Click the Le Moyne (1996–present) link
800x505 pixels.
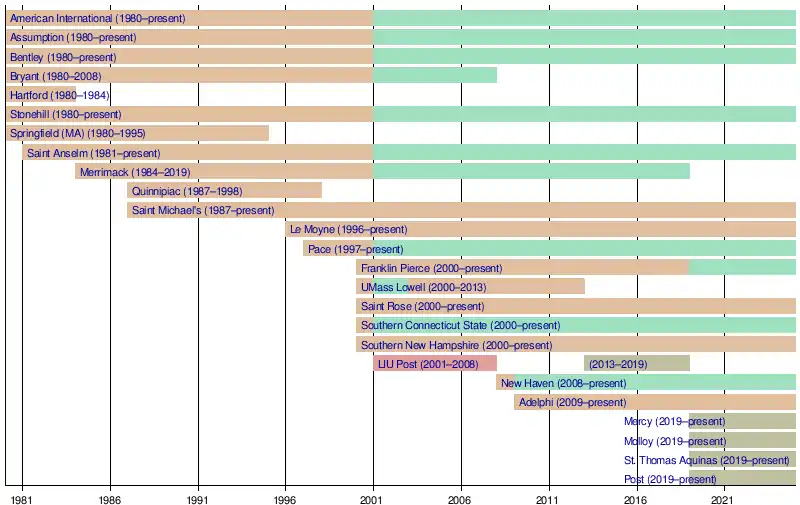pyautogui.click(x=348, y=229)
